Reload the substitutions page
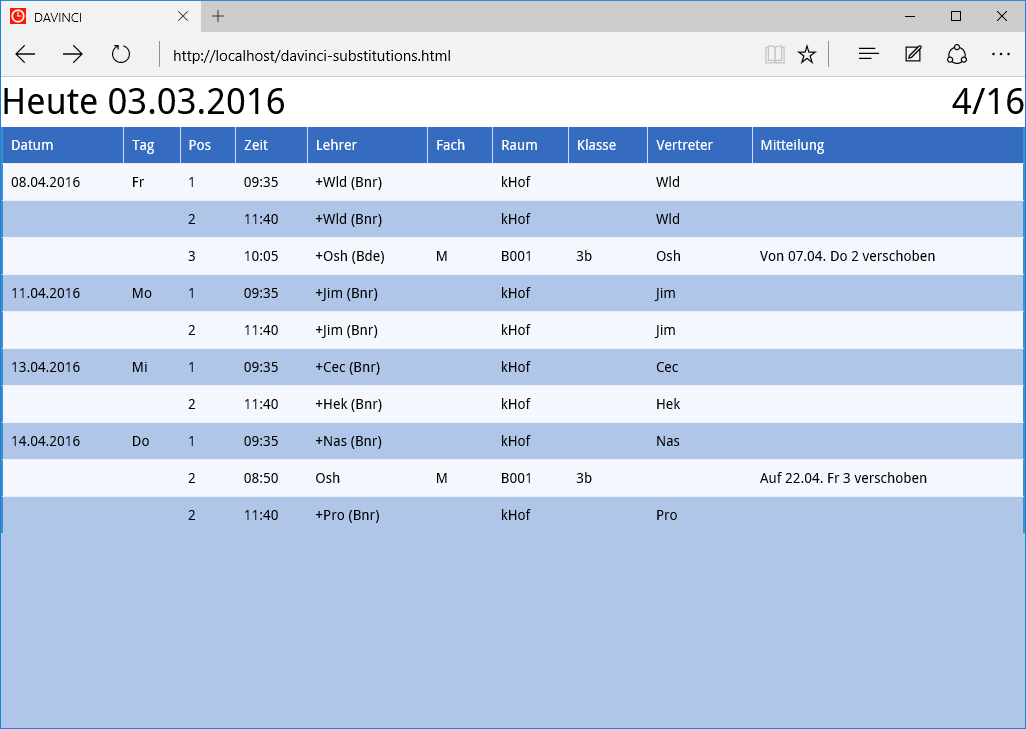Screen dimensions: 1026x729 coord(121,54)
